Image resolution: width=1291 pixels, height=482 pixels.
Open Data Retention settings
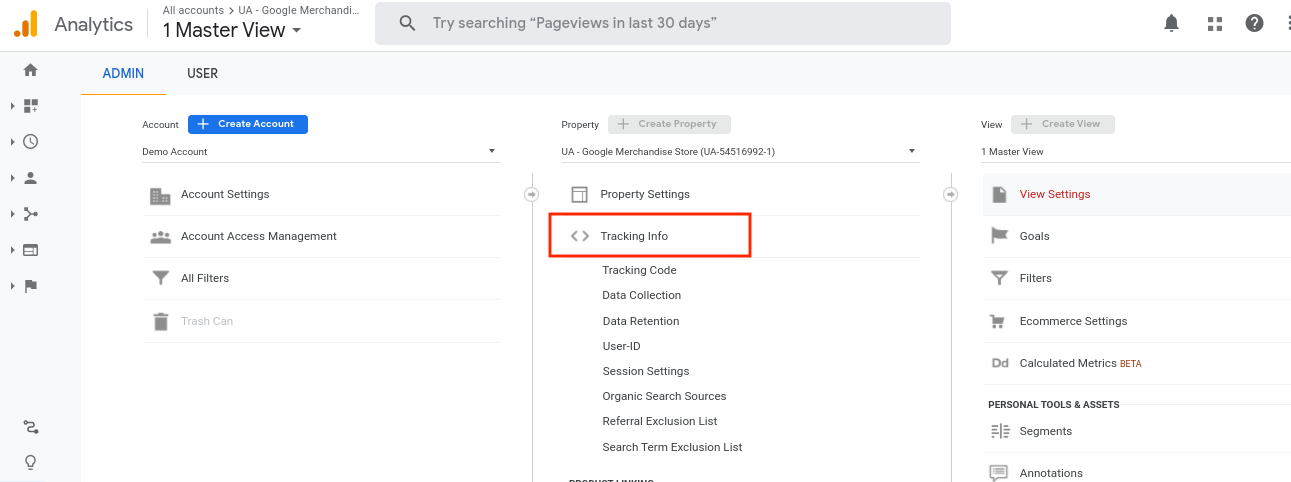(x=641, y=321)
